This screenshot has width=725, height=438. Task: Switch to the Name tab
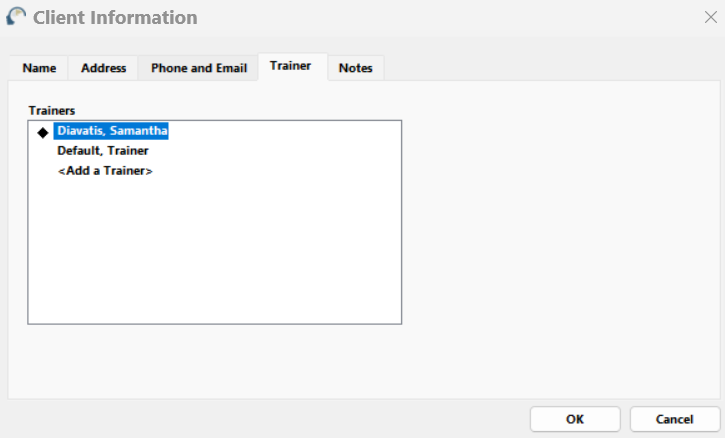coord(39,68)
